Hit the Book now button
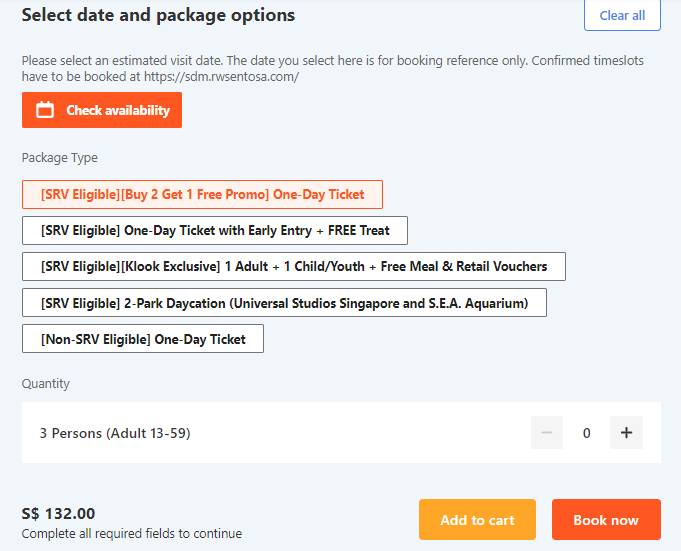The height and width of the screenshot is (551, 681). tap(606, 520)
